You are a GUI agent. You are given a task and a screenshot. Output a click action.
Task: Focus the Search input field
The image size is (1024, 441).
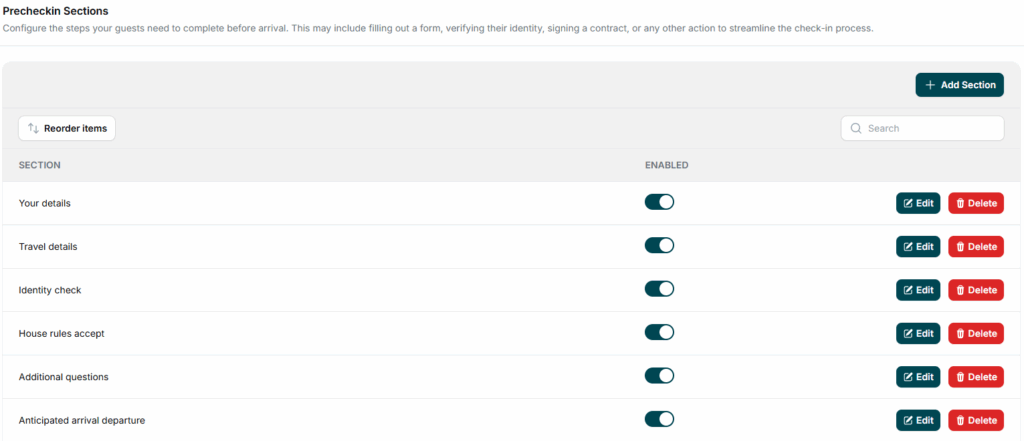click(930, 128)
